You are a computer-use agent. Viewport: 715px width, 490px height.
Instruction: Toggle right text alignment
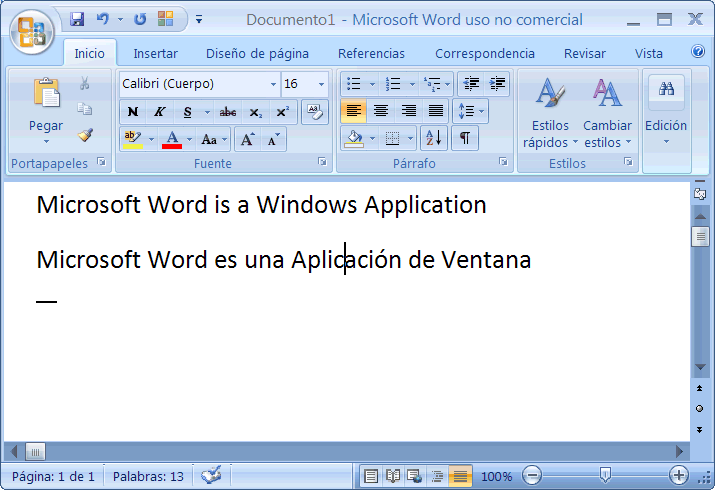pos(408,111)
